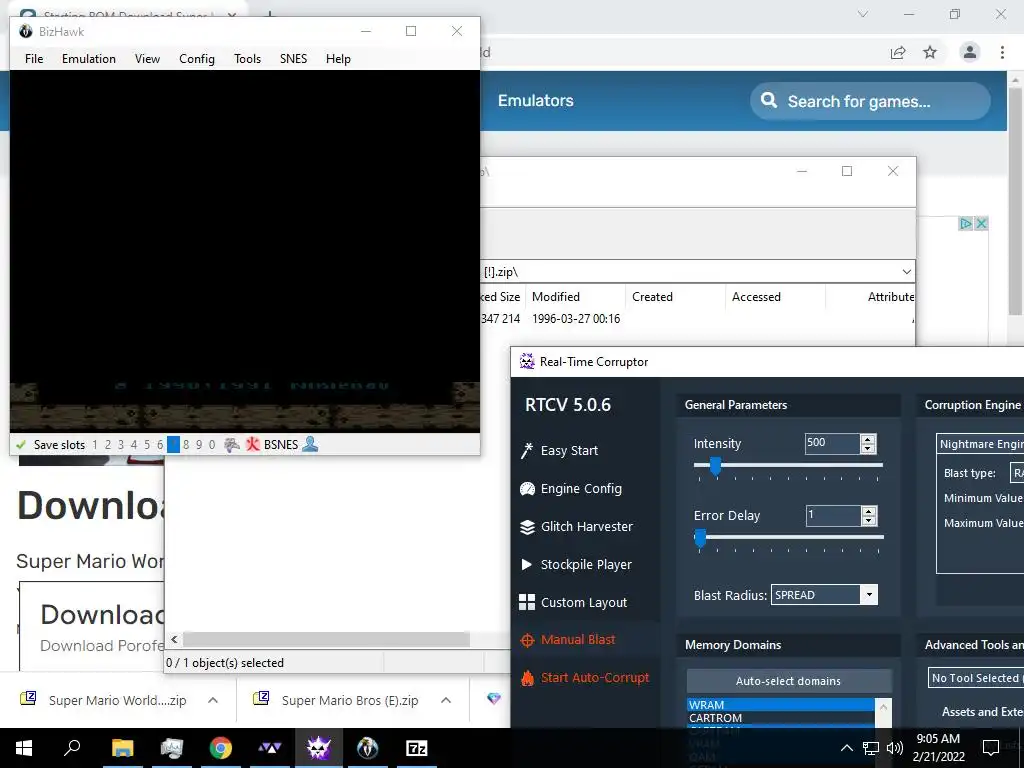The width and height of the screenshot is (1024, 768).
Task: Open Chrome profile avatar icon
Action: pyautogui.click(x=970, y=52)
